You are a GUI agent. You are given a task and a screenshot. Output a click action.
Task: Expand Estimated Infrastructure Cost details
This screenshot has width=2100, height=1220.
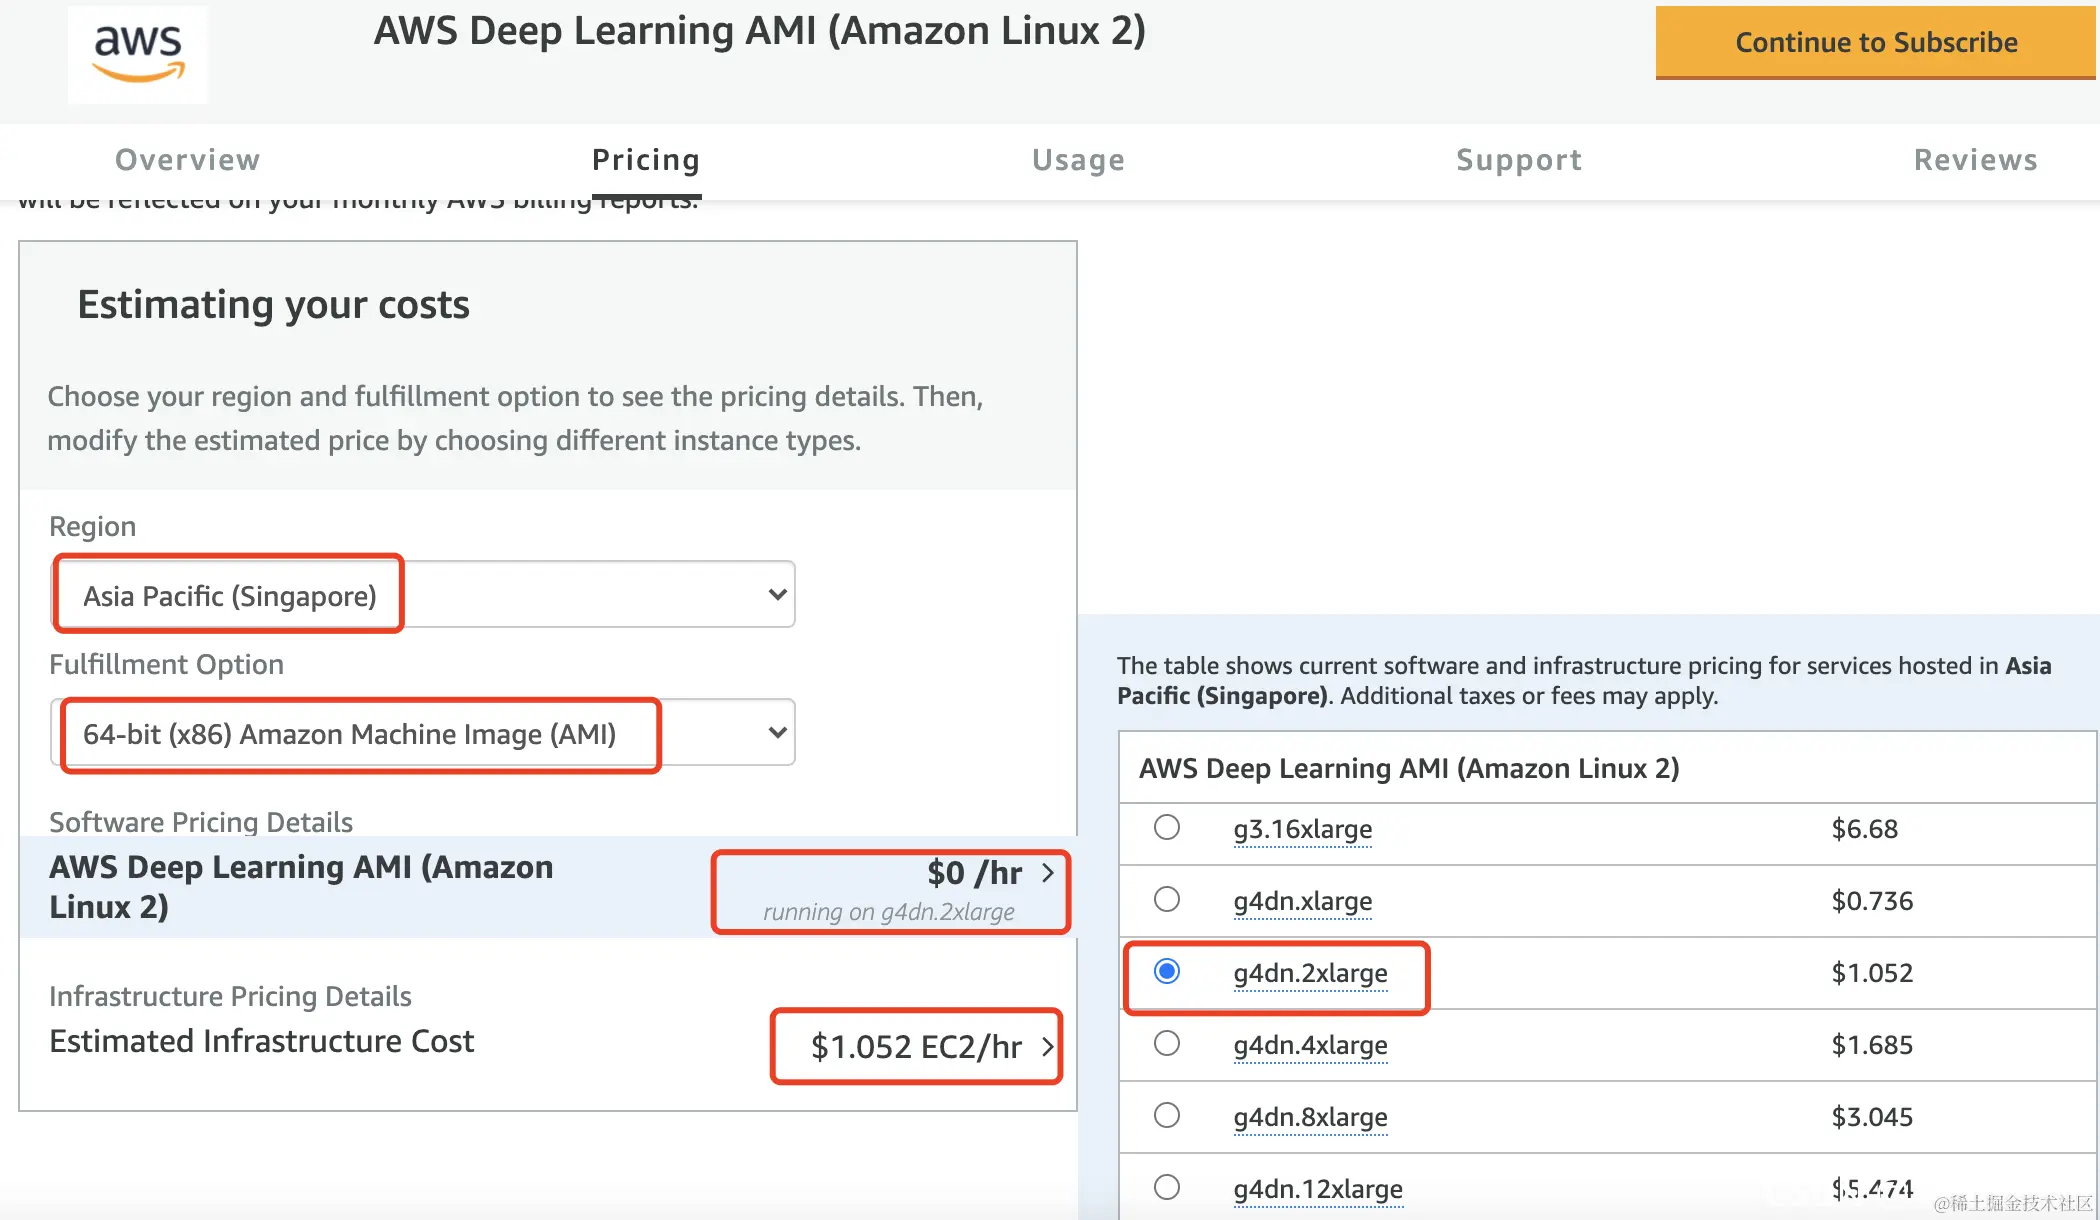tap(916, 1046)
